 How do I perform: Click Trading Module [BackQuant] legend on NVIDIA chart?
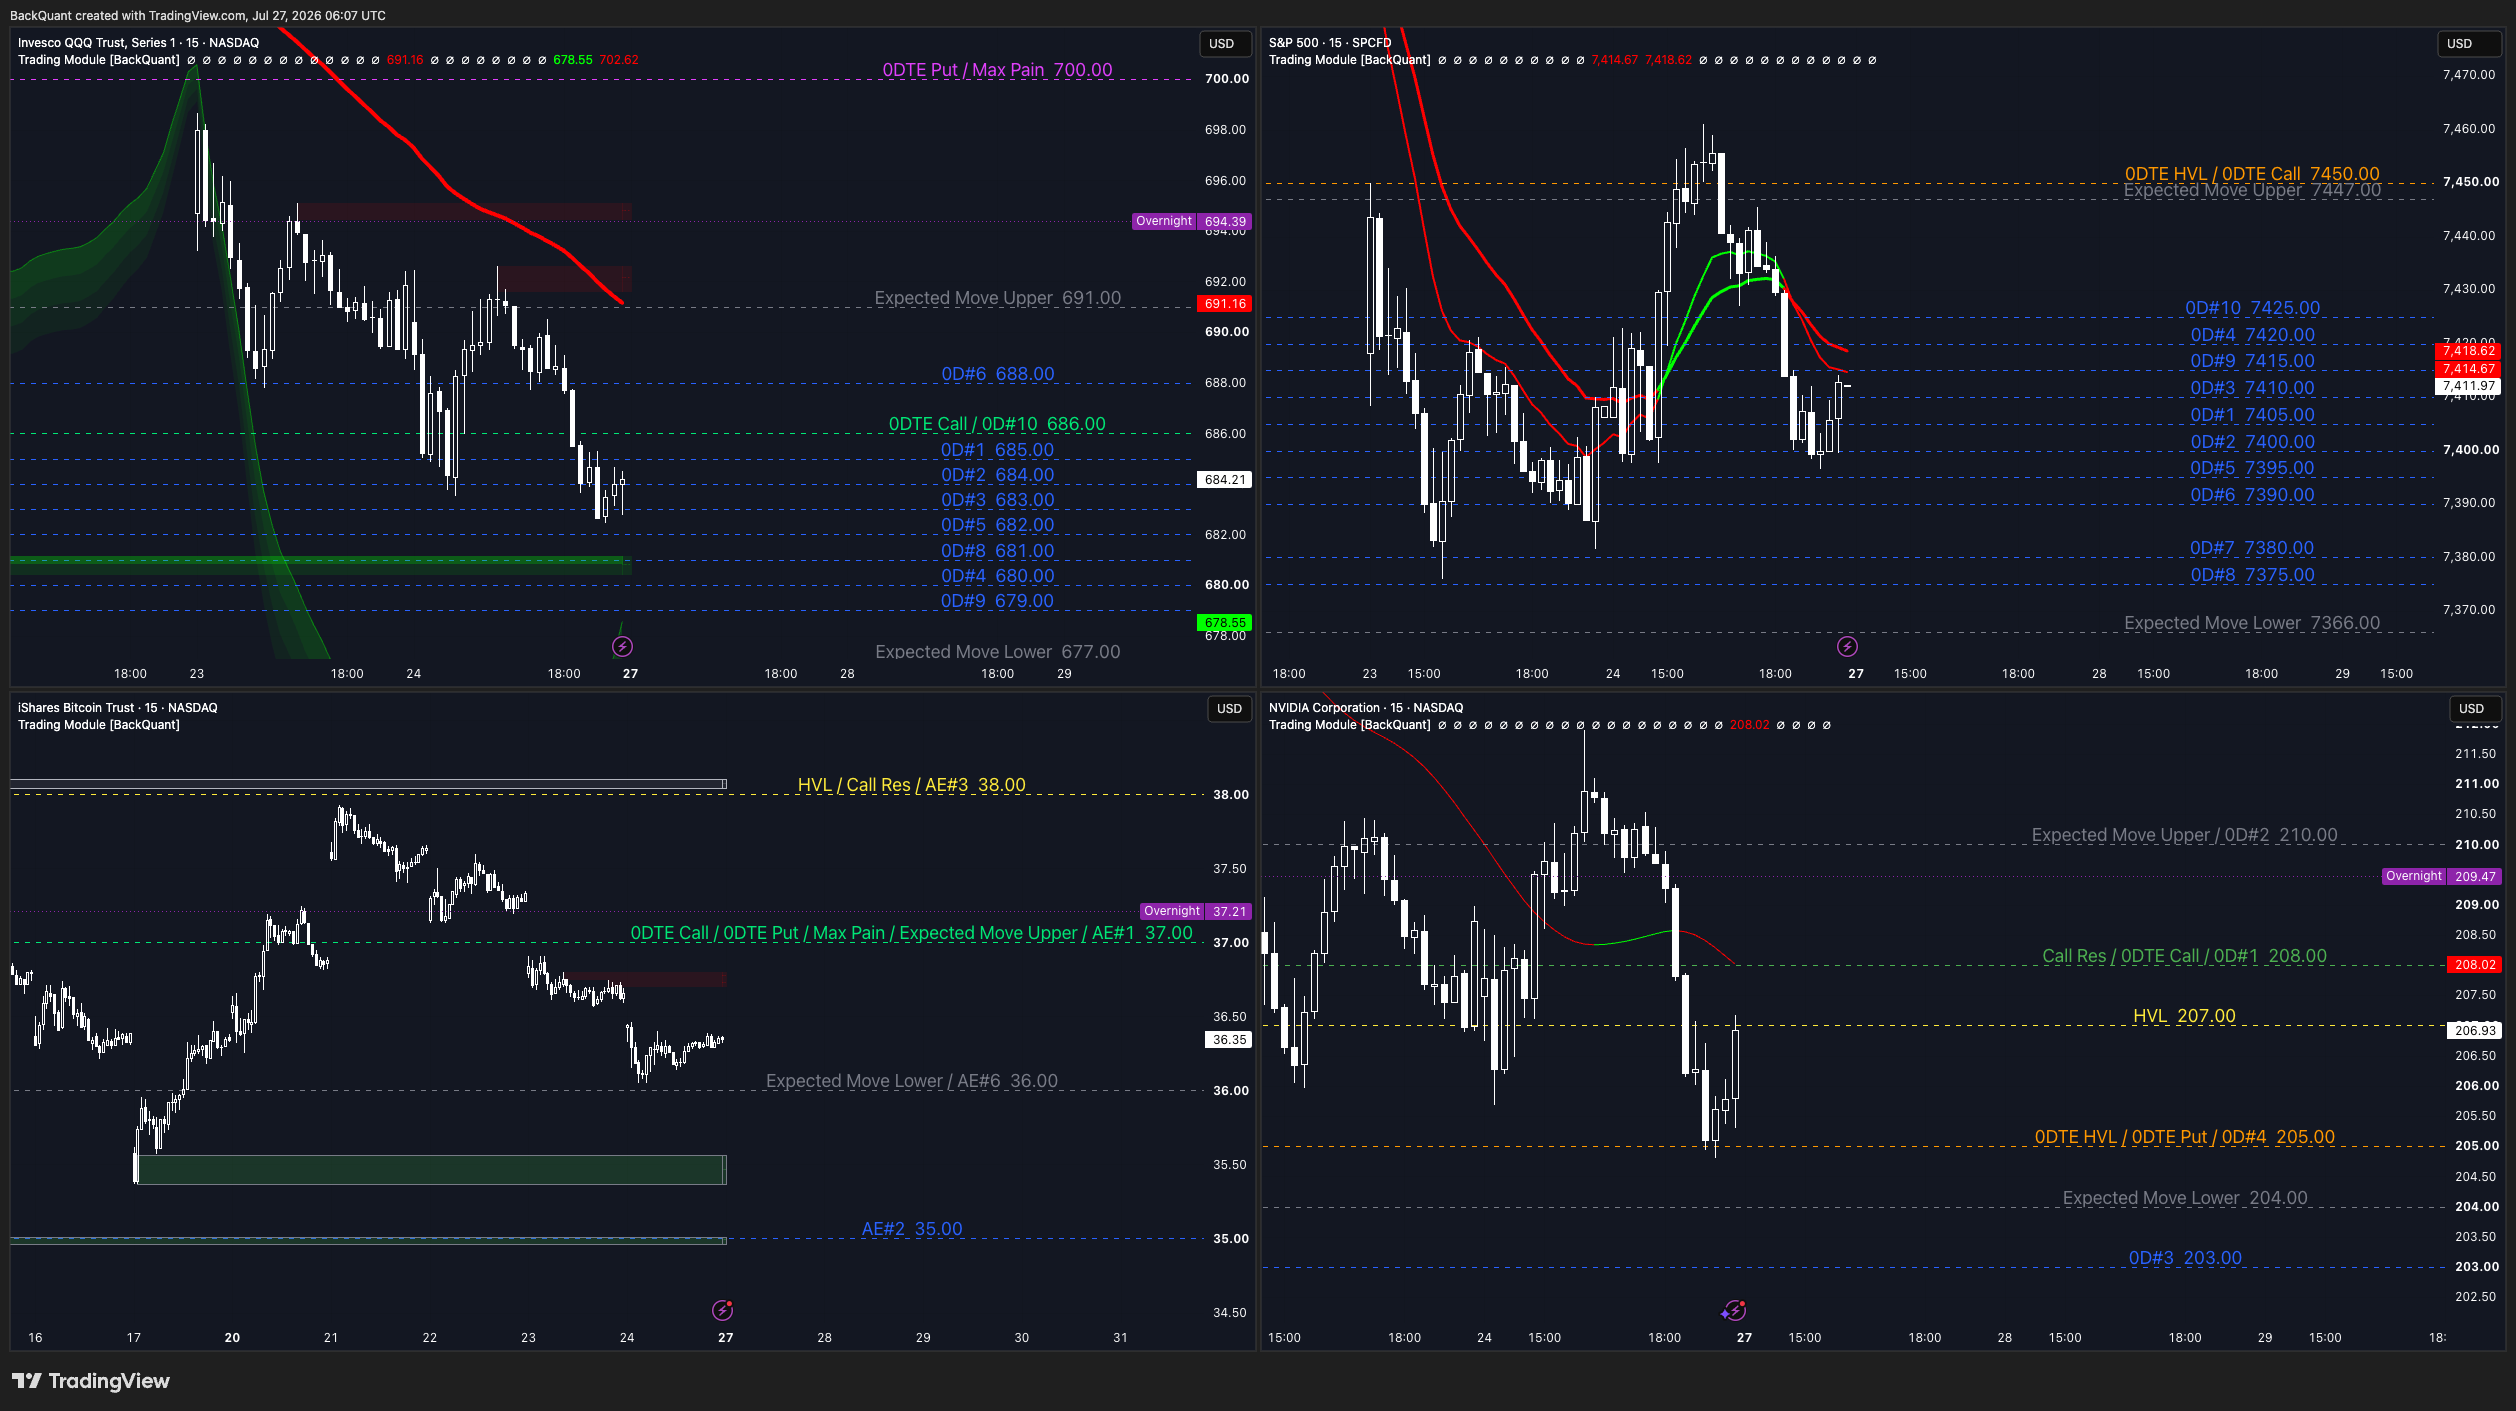point(1350,725)
